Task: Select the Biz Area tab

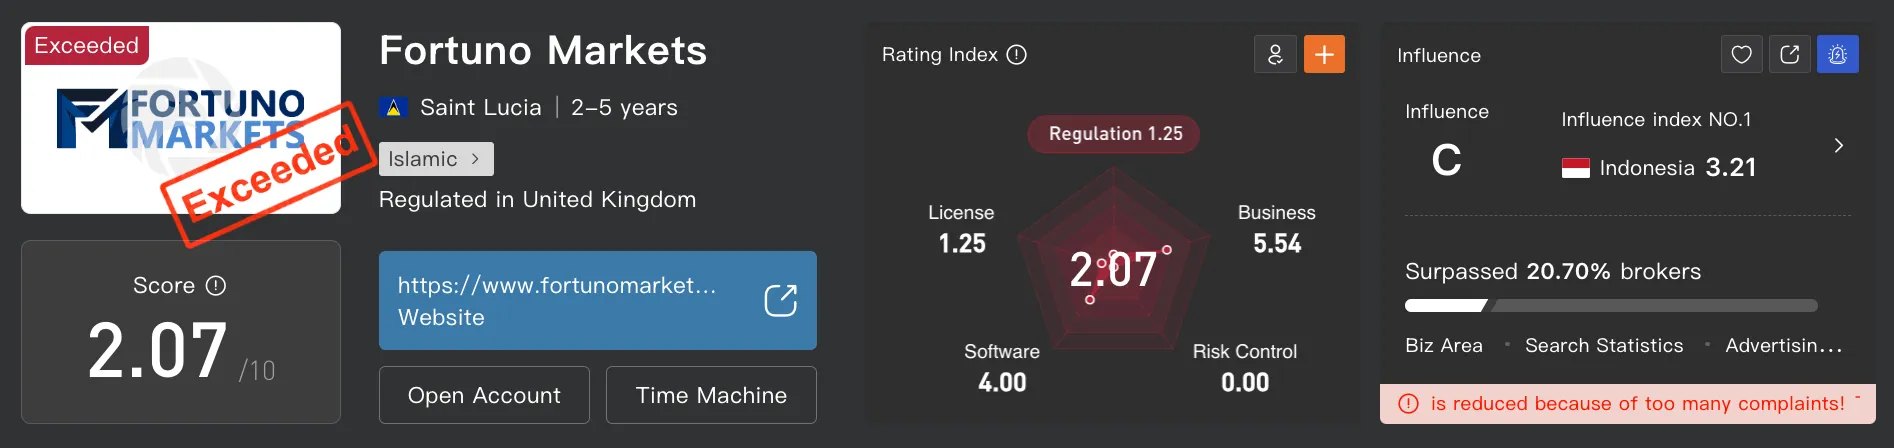Action: tap(1444, 346)
